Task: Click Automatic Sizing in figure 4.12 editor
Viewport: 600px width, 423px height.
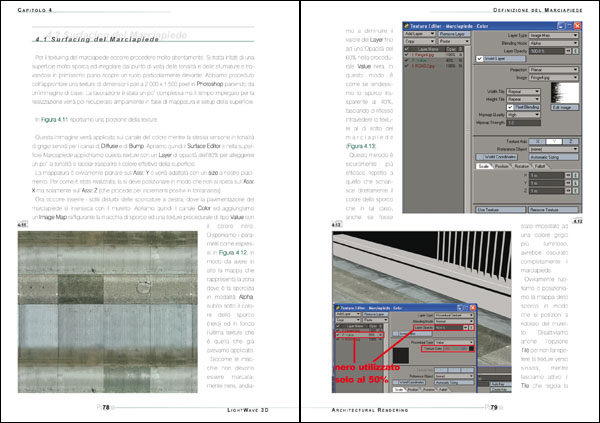Action: (x=553, y=157)
